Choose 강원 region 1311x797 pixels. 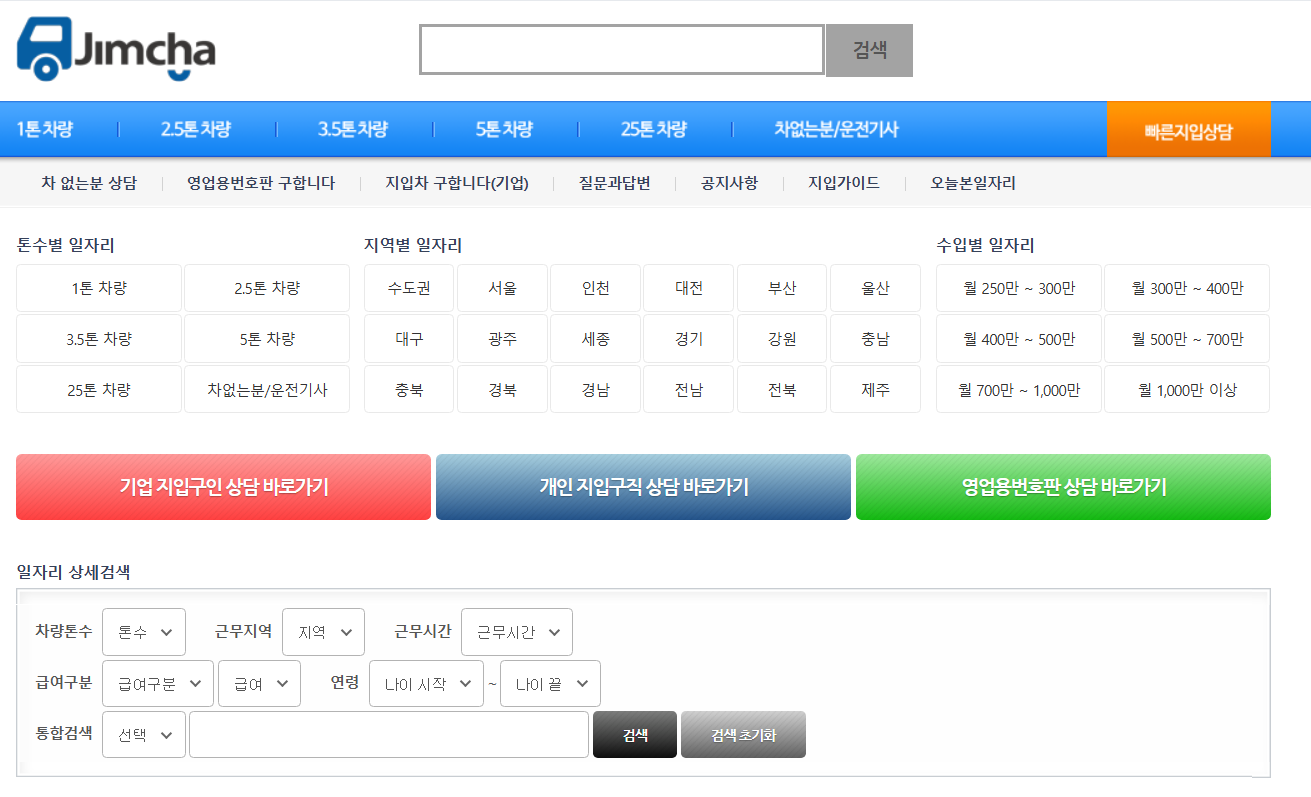(782, 339)
